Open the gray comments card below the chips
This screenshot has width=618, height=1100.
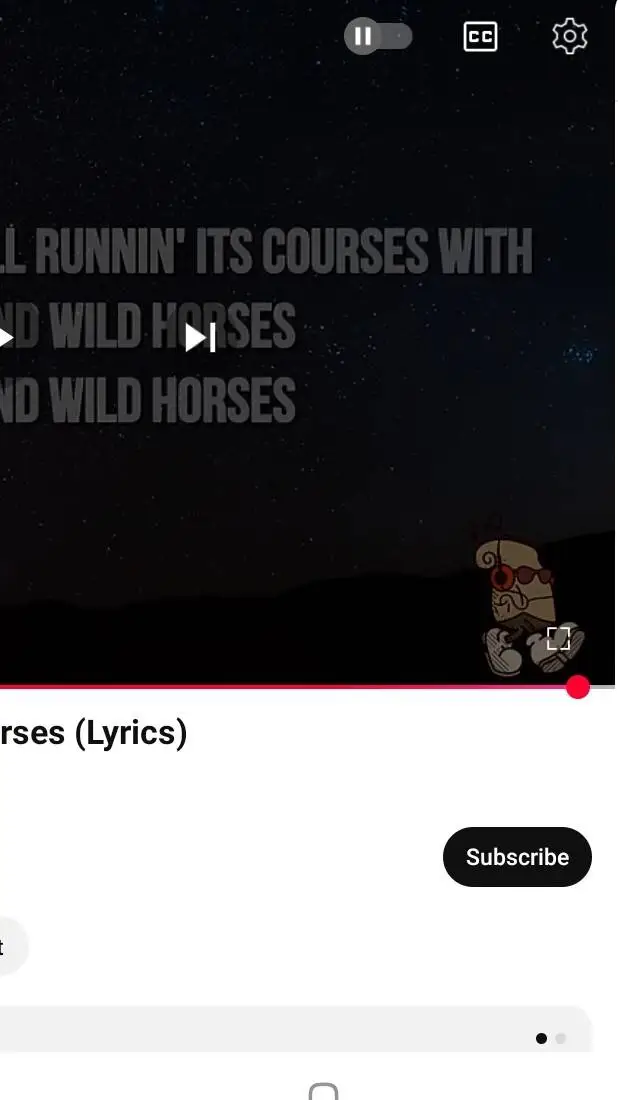295,1028
